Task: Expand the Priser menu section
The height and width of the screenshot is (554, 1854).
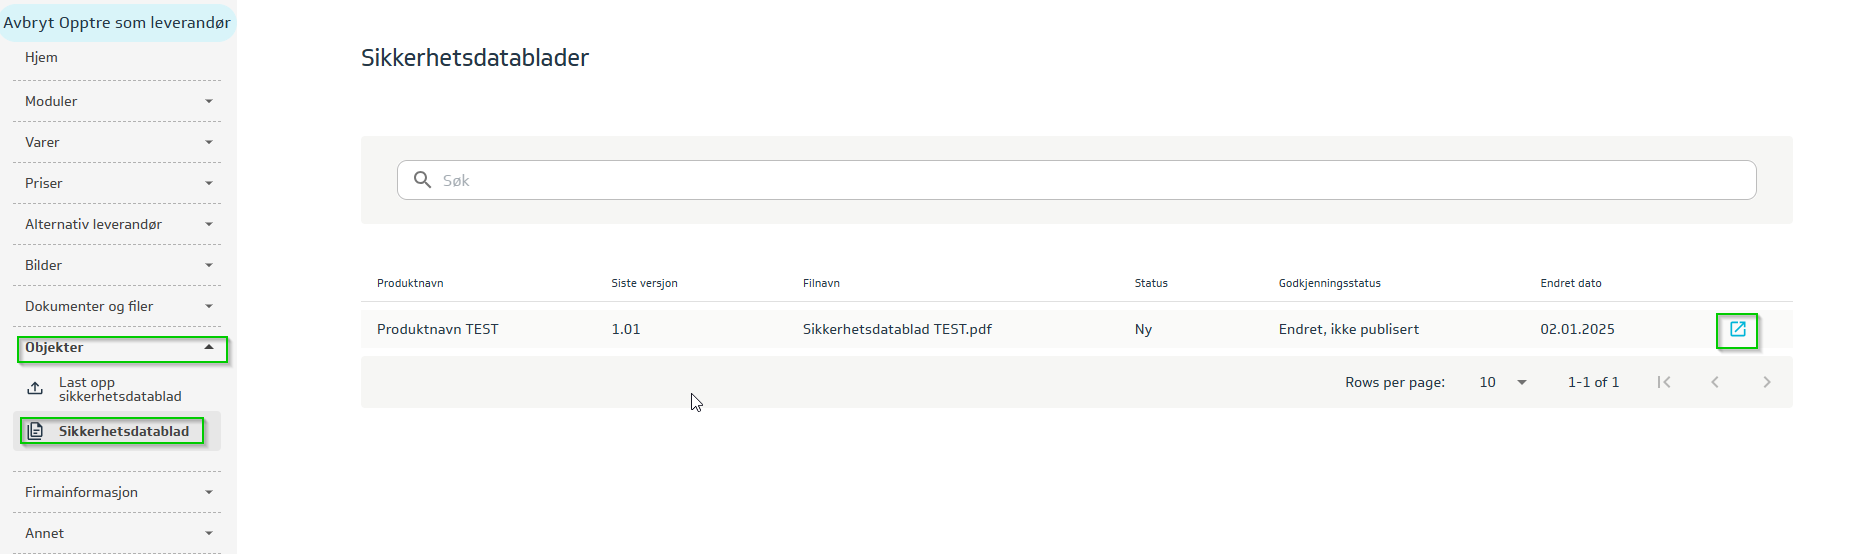Action: (117, 183)
